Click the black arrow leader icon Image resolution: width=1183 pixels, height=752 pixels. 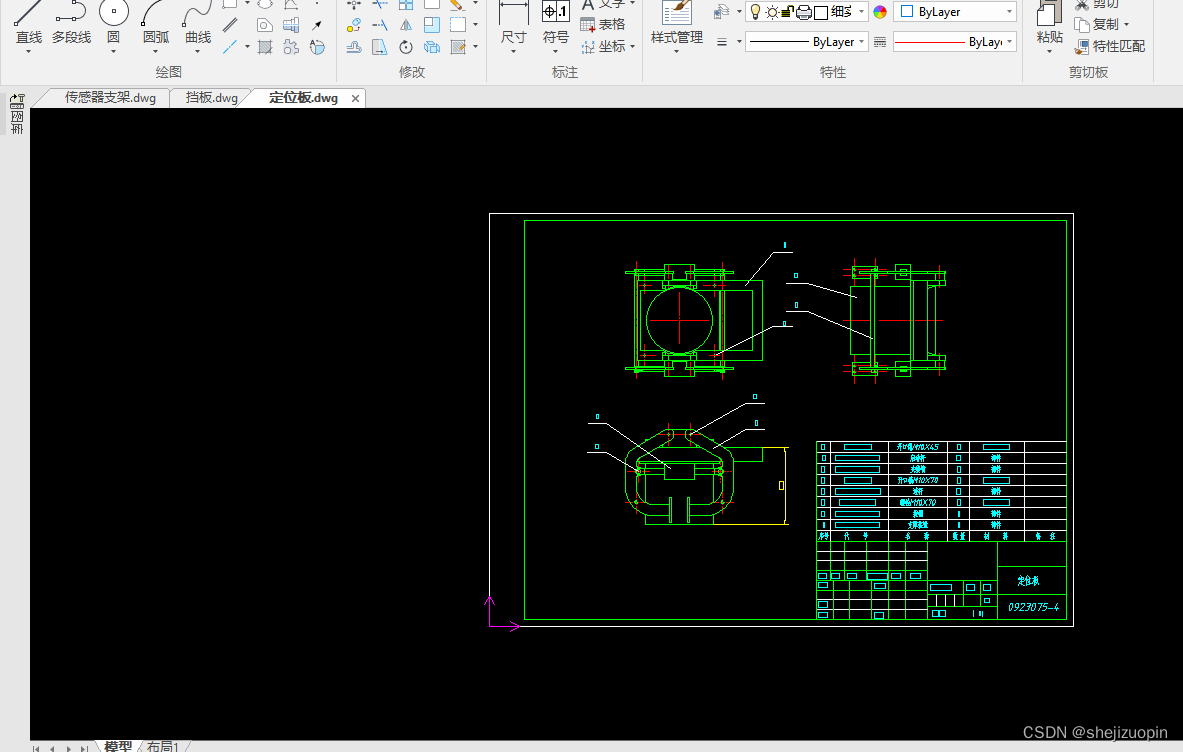pos(317,26)
